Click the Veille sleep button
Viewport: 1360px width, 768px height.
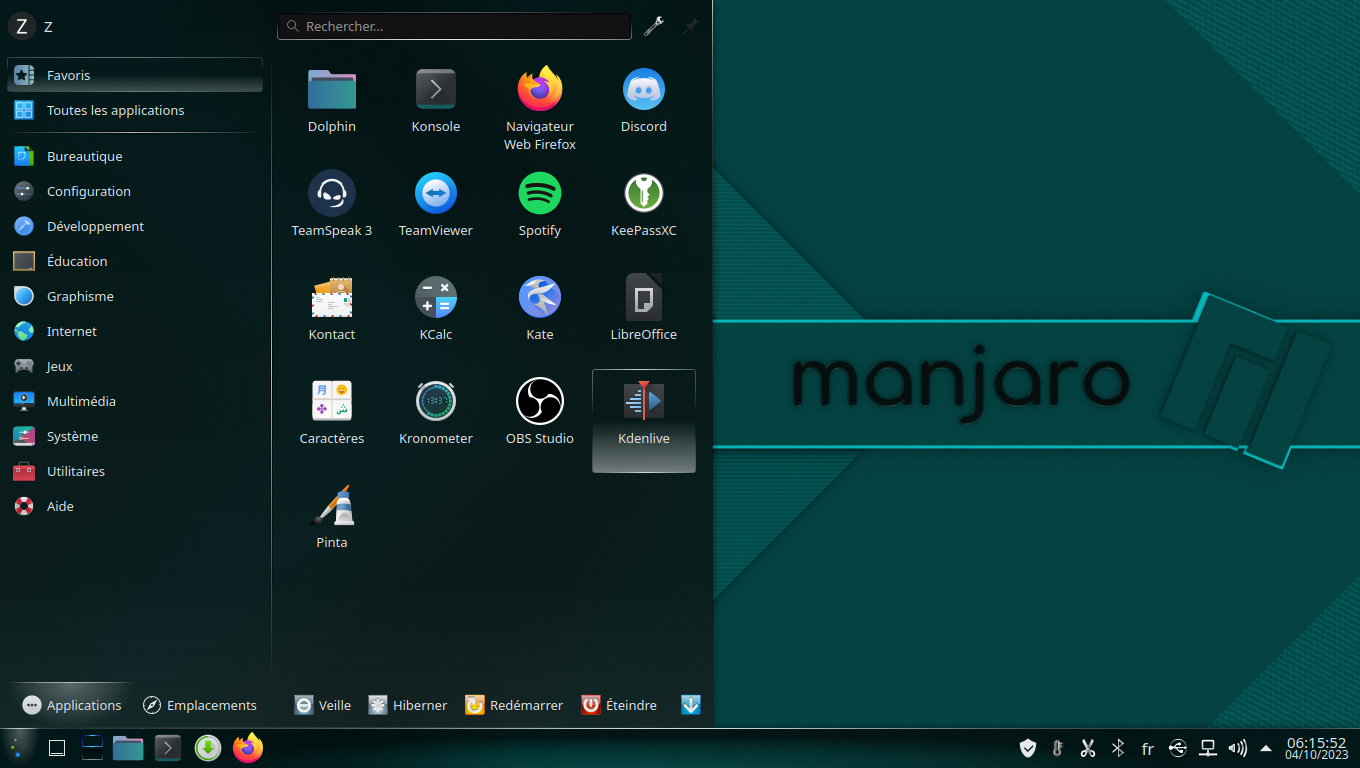click(323, 705)
